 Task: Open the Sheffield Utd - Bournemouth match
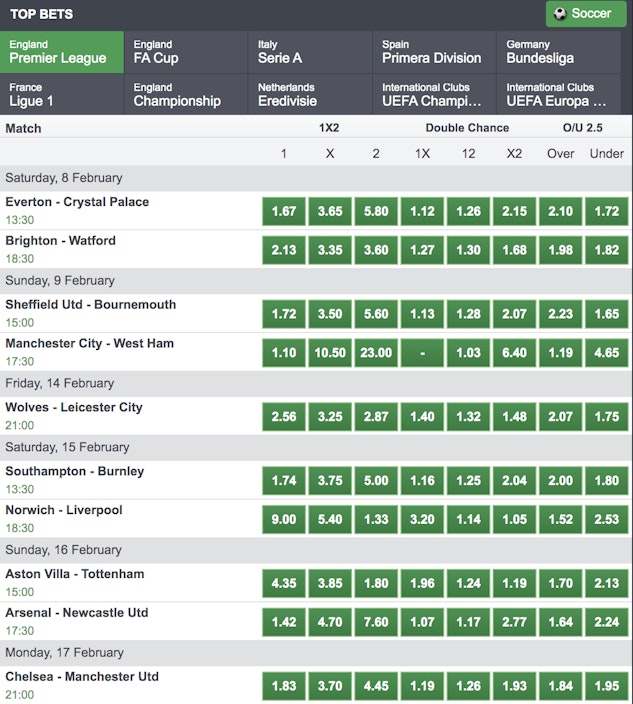click(x=90, y=305)
